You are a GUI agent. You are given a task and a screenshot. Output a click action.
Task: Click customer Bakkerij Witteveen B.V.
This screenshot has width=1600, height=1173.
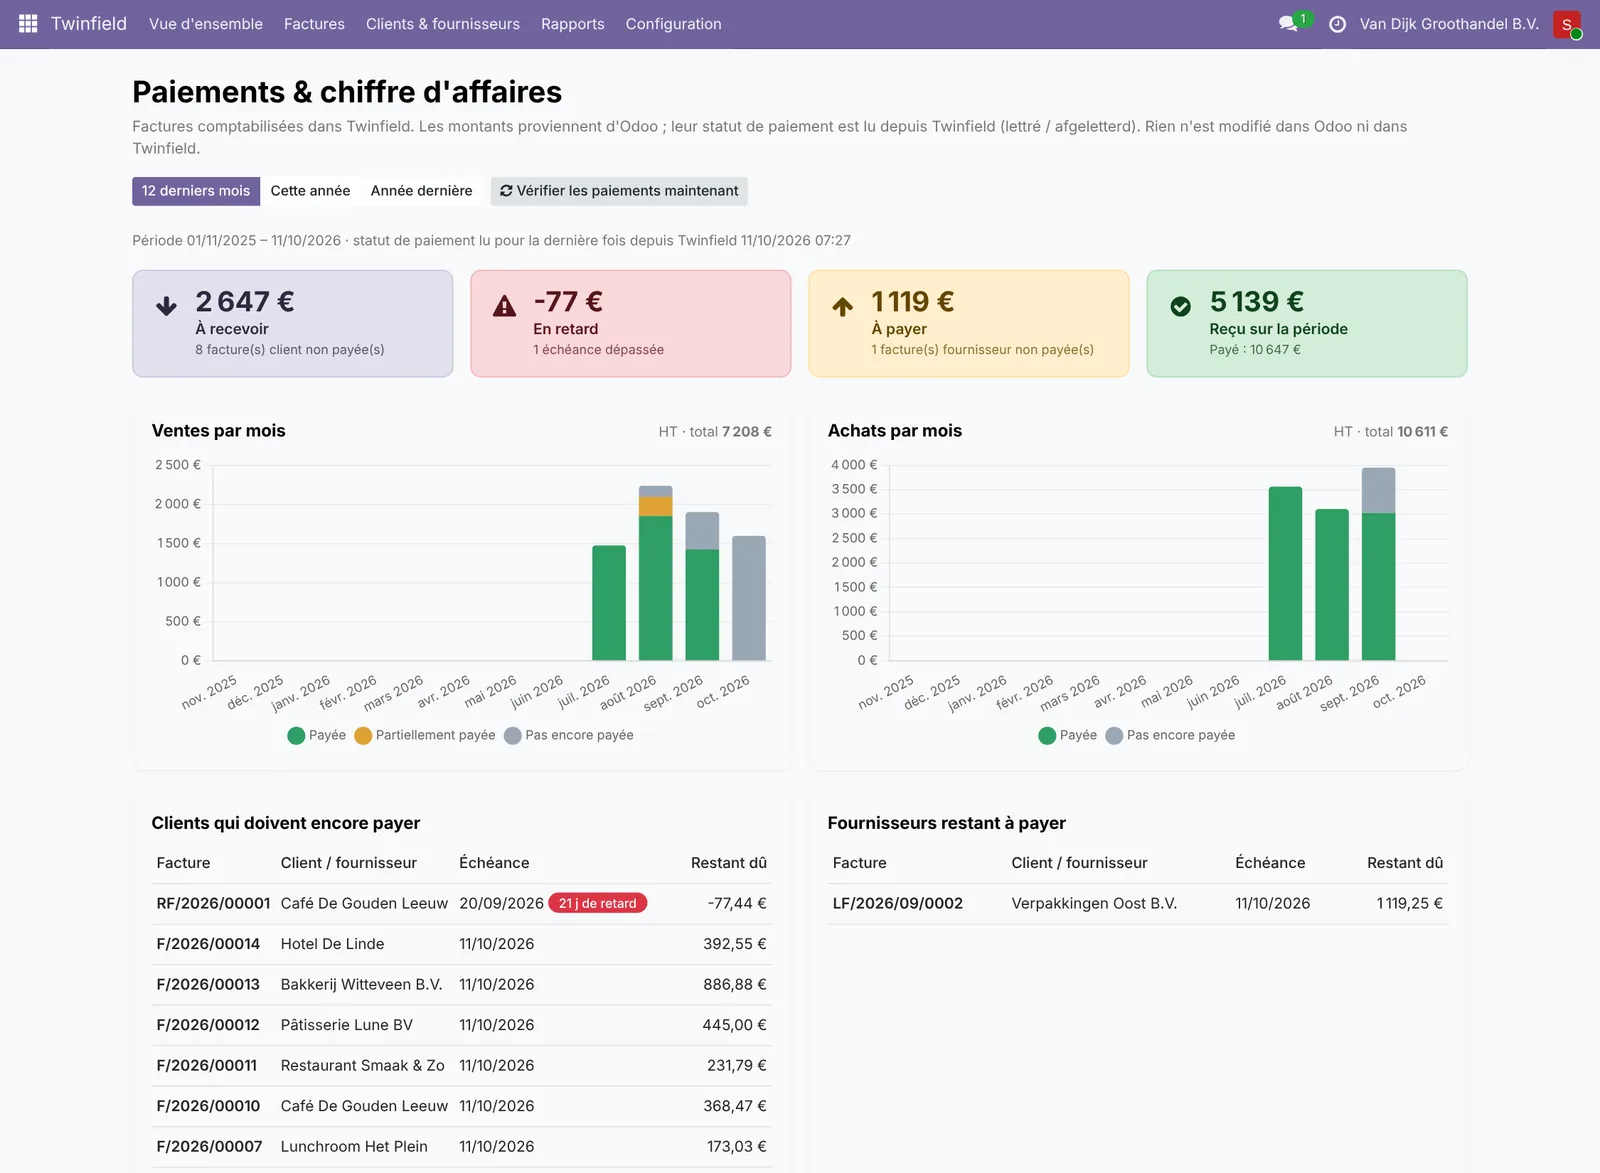tap(361, 985)
